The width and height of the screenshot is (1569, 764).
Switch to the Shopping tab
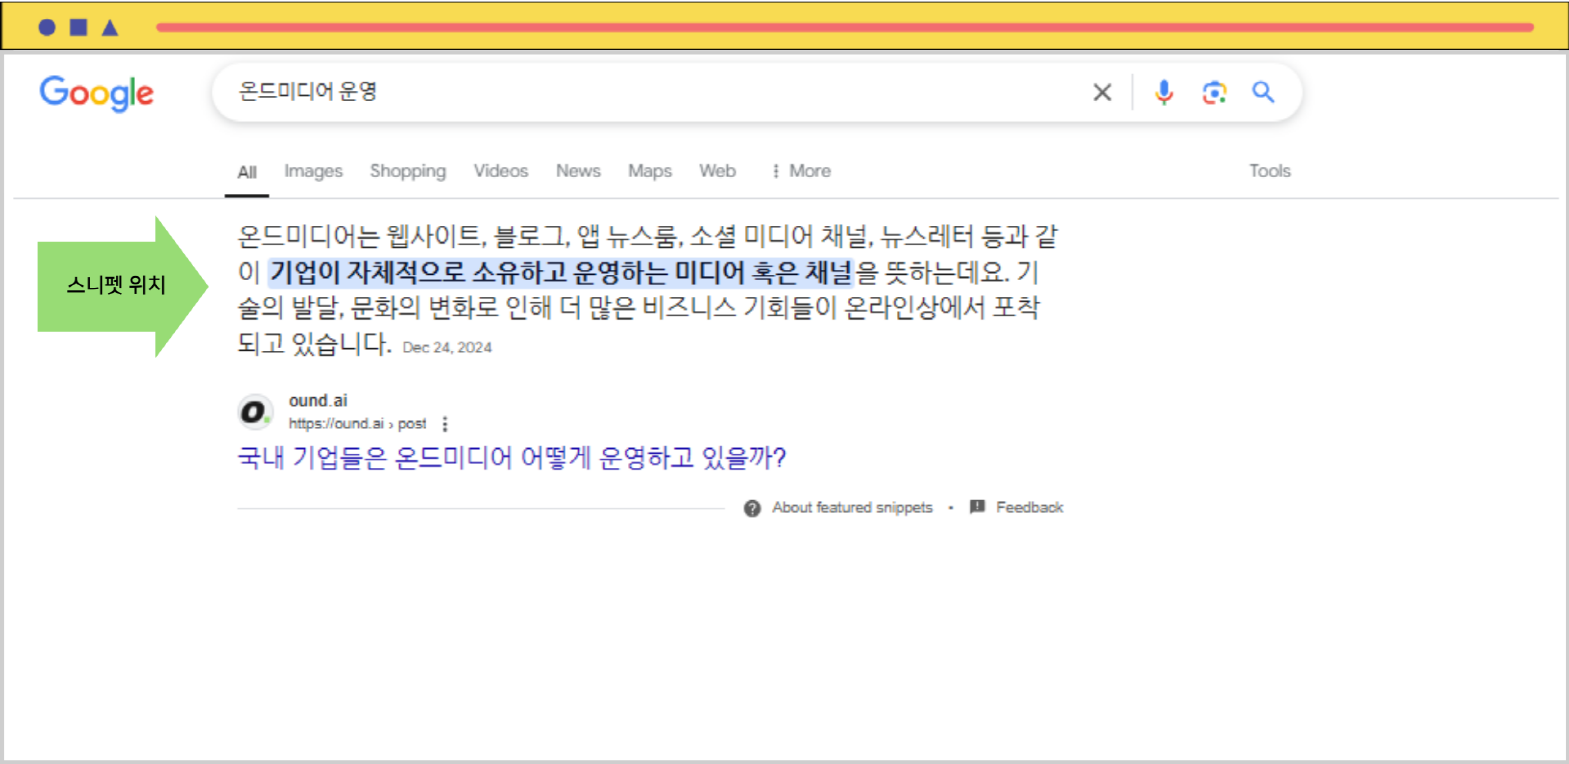pos(408,171)
